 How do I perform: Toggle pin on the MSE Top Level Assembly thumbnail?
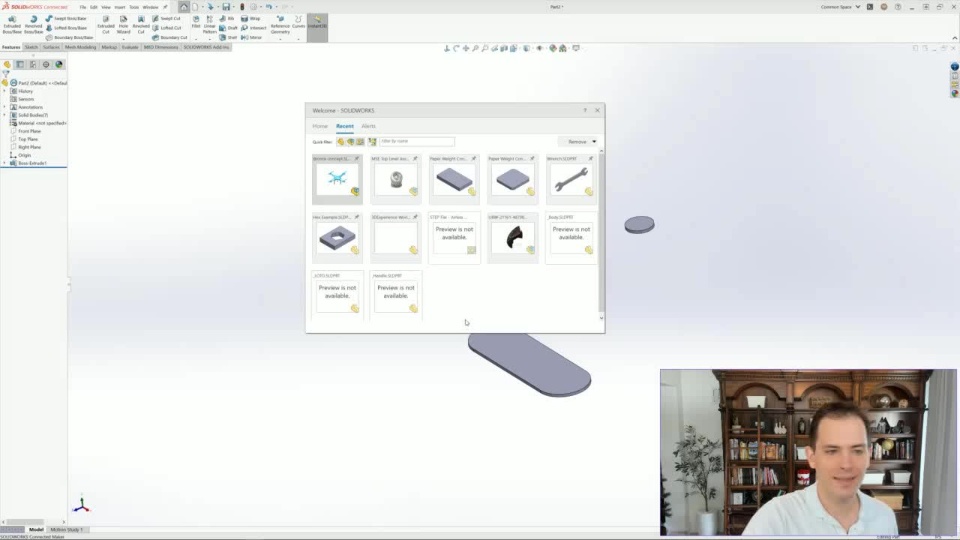click(x=415, y=159)
